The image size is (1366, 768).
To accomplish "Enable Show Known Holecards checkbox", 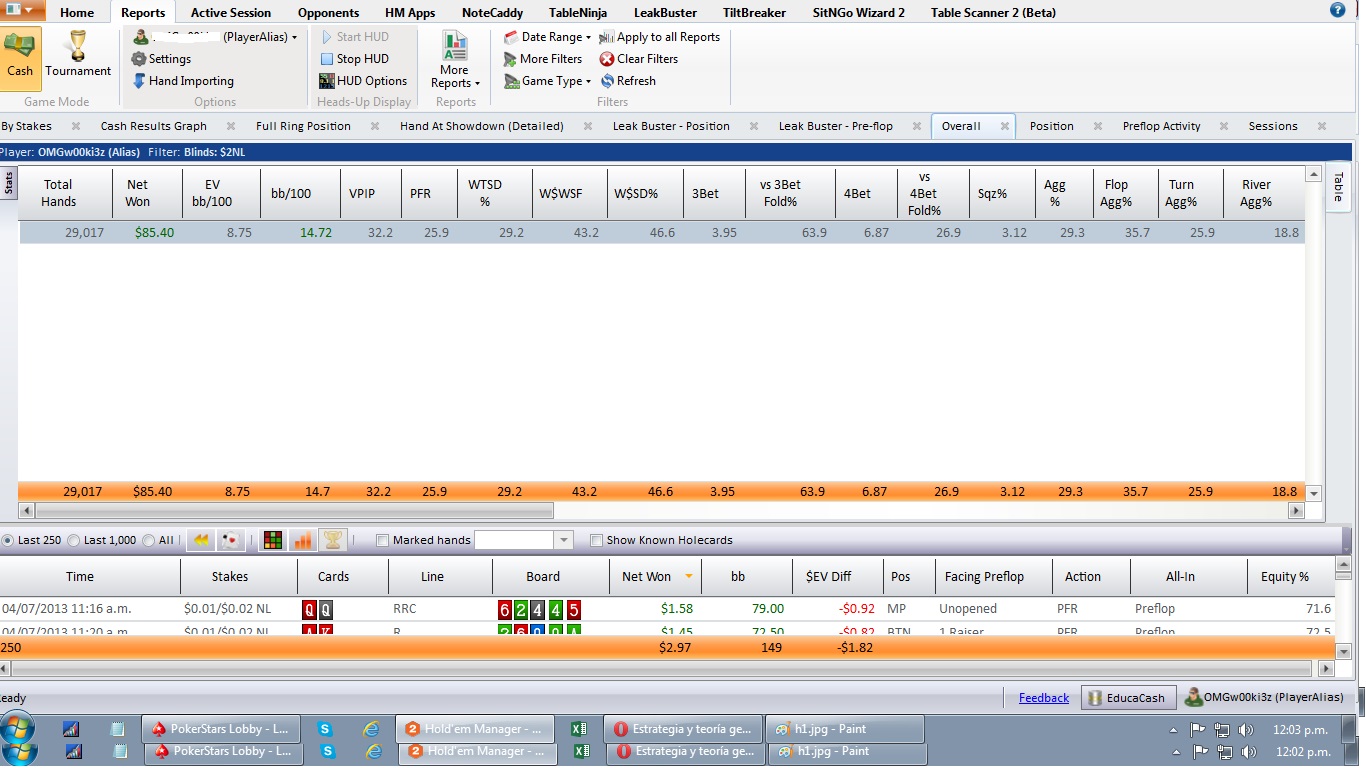I will pos(596,540).
